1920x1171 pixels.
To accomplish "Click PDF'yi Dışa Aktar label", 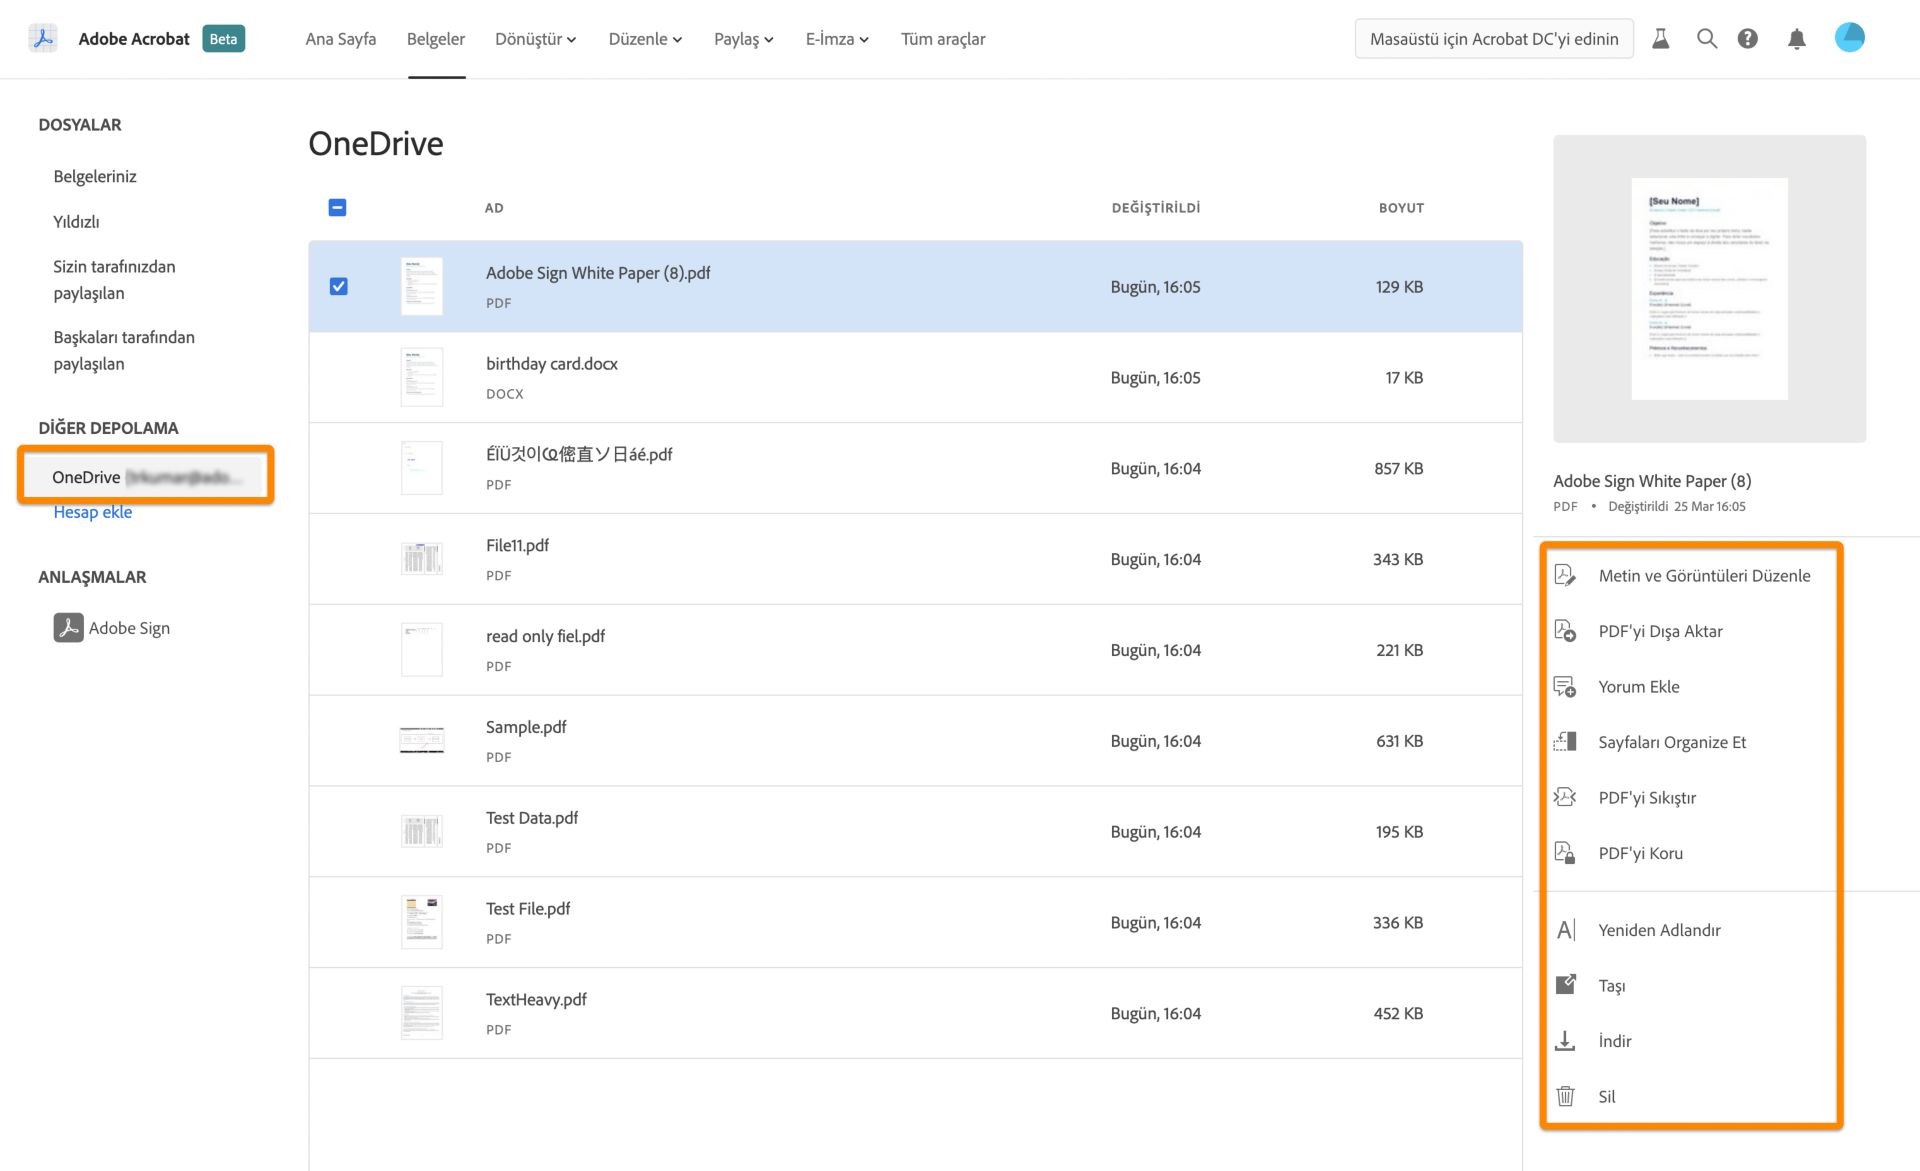I will click(x=1660, y=631).
